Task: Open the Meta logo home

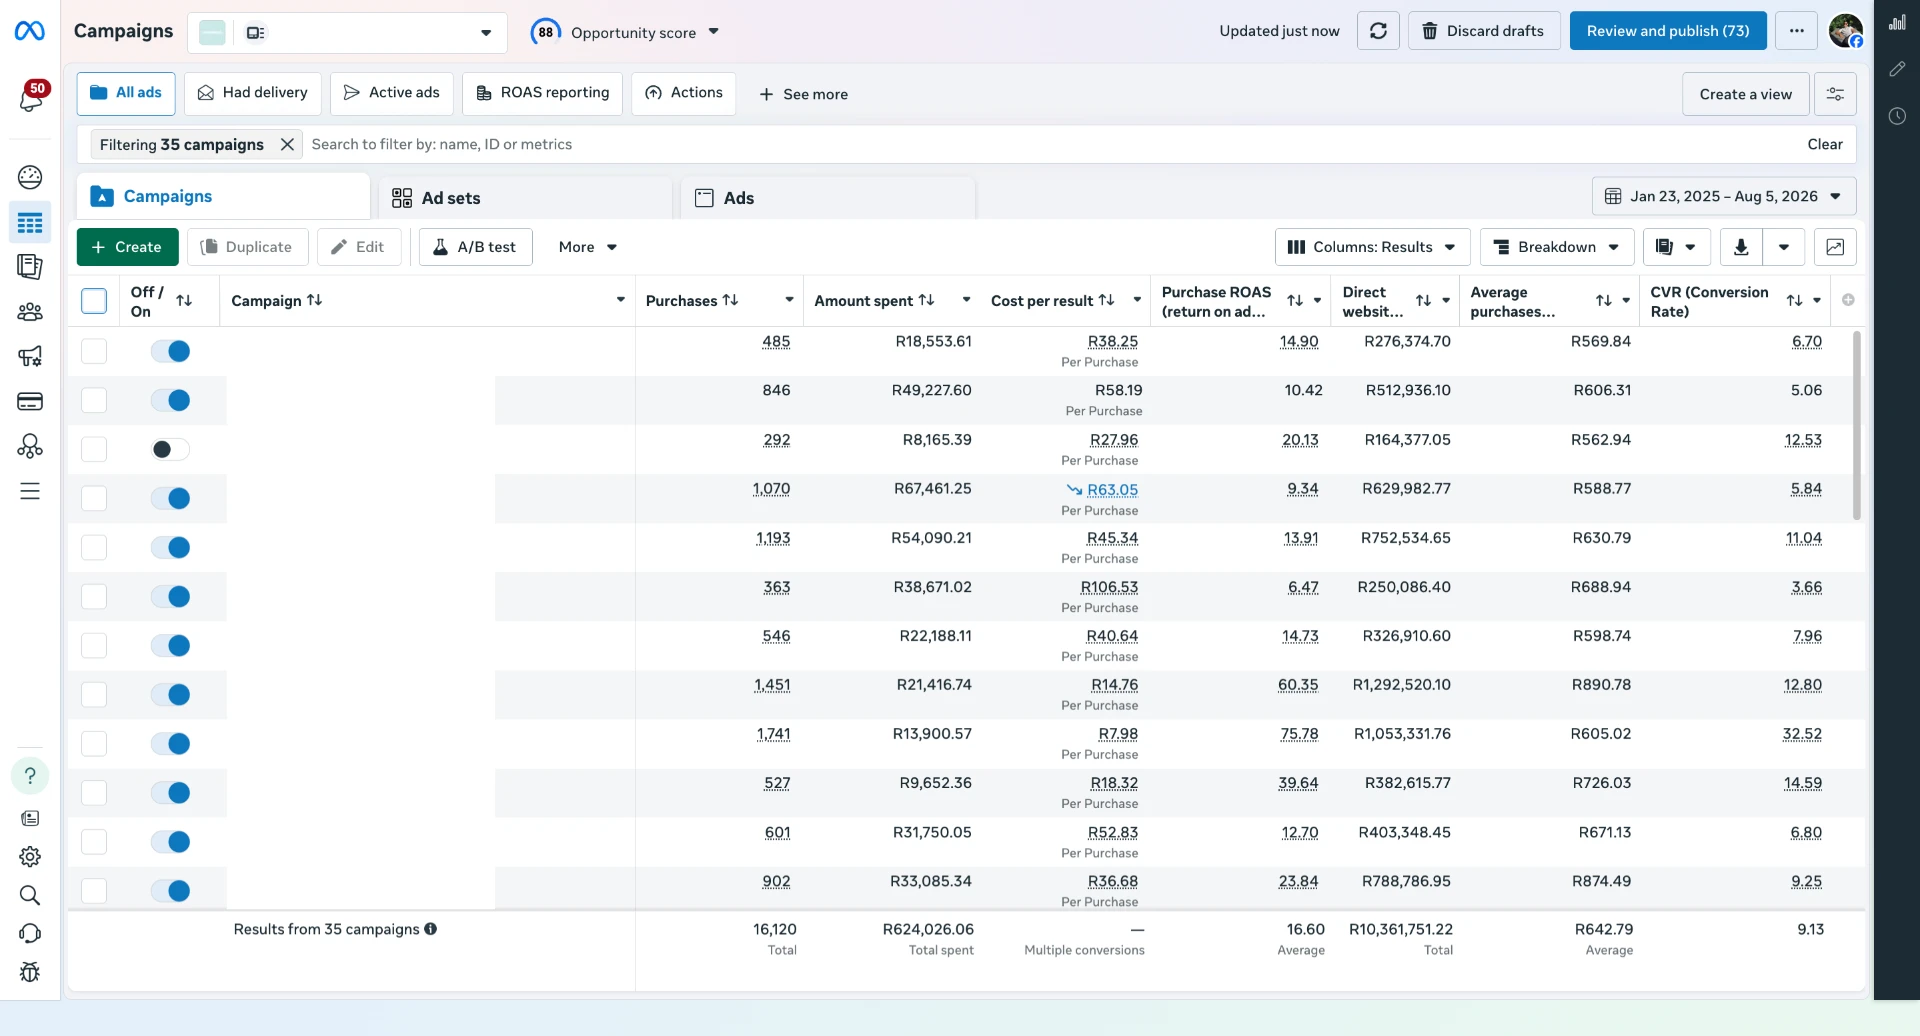Action: pos(30,31)
